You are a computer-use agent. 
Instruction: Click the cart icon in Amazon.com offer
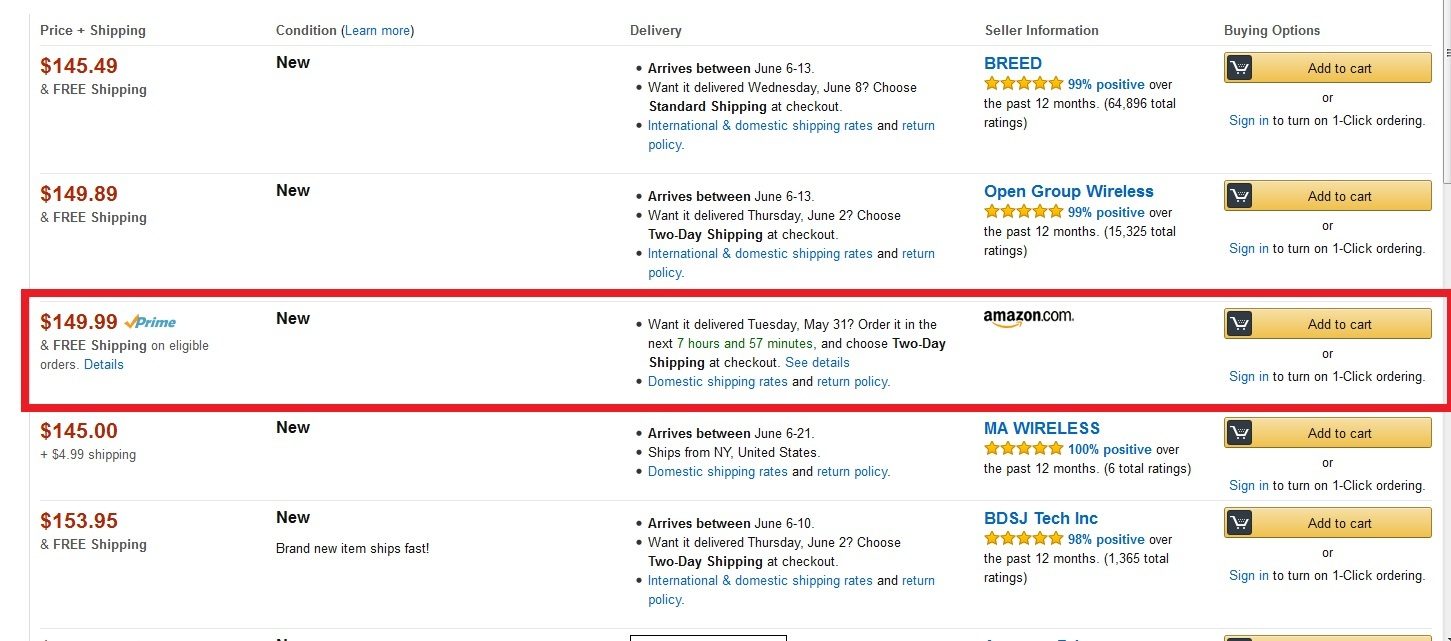pyautogui.click(x=1239, y=324)
